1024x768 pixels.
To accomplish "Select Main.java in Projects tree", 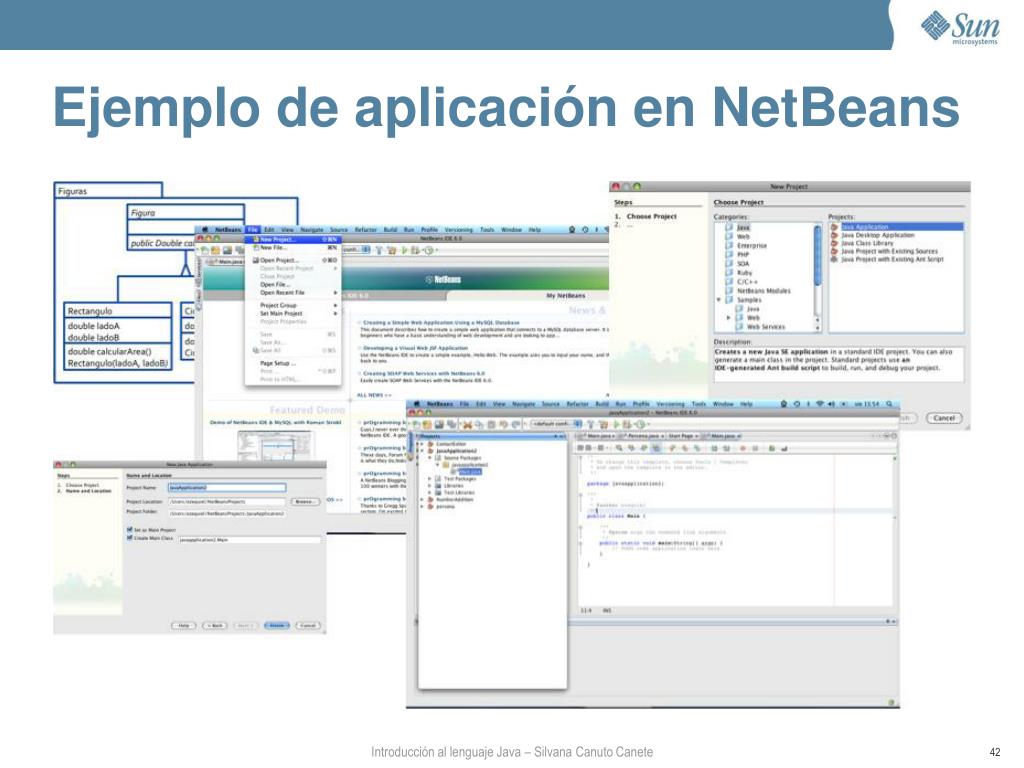I will click(x=471, y=472).
